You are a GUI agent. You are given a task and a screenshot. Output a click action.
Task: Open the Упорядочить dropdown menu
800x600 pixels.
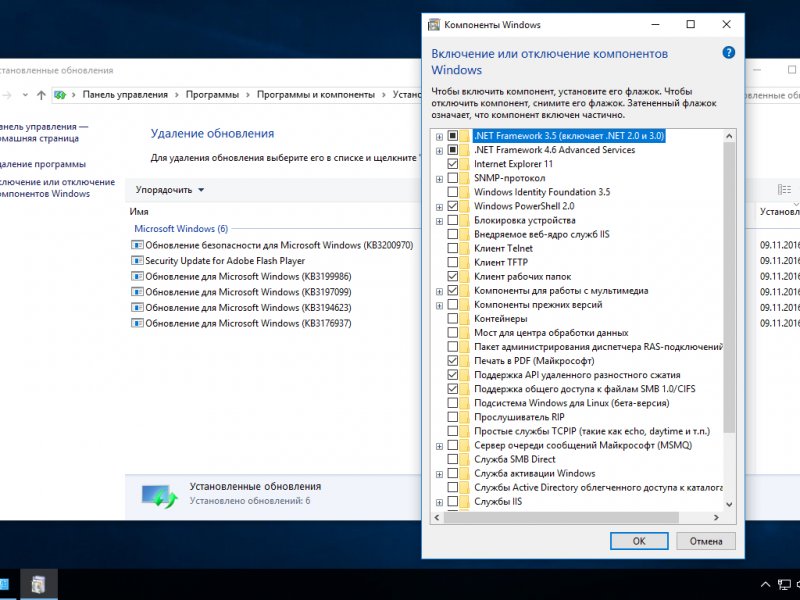pyautogui.click(x=169, y=190)
